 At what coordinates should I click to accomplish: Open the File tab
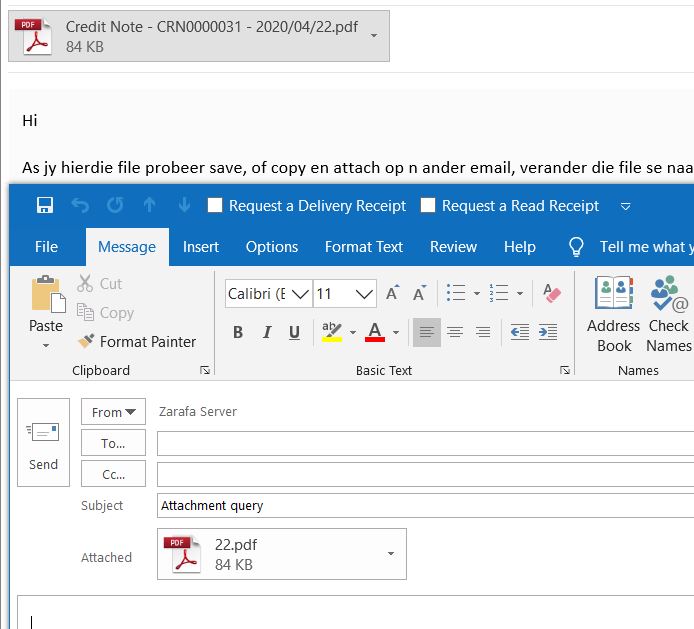pos(46,247)
